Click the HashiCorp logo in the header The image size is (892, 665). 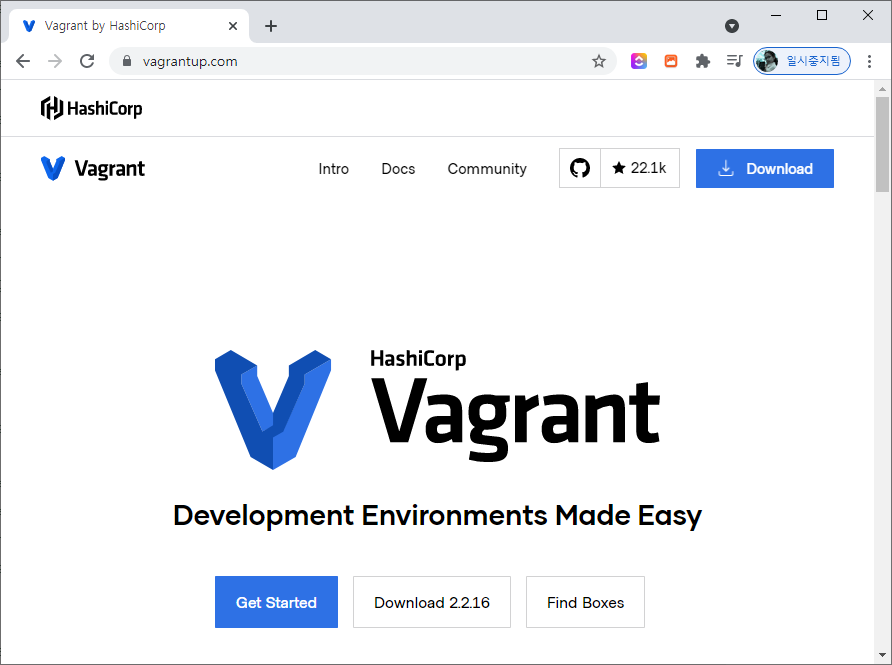point(92,108)
